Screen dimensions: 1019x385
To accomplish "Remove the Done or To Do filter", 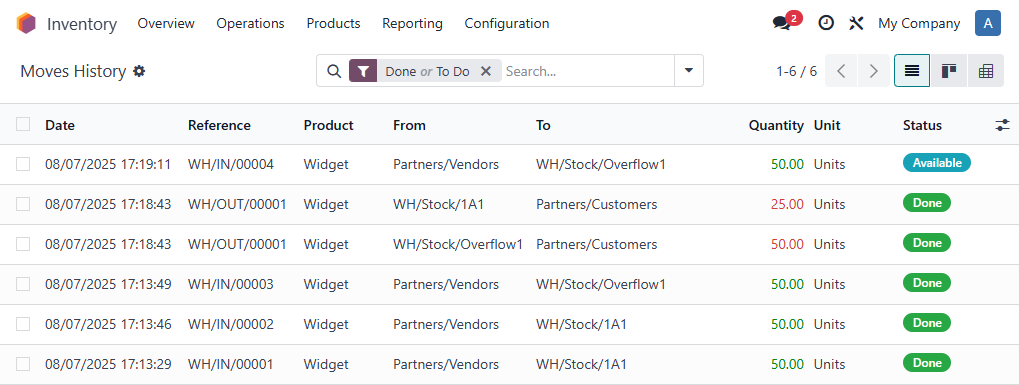I will 485,72.
